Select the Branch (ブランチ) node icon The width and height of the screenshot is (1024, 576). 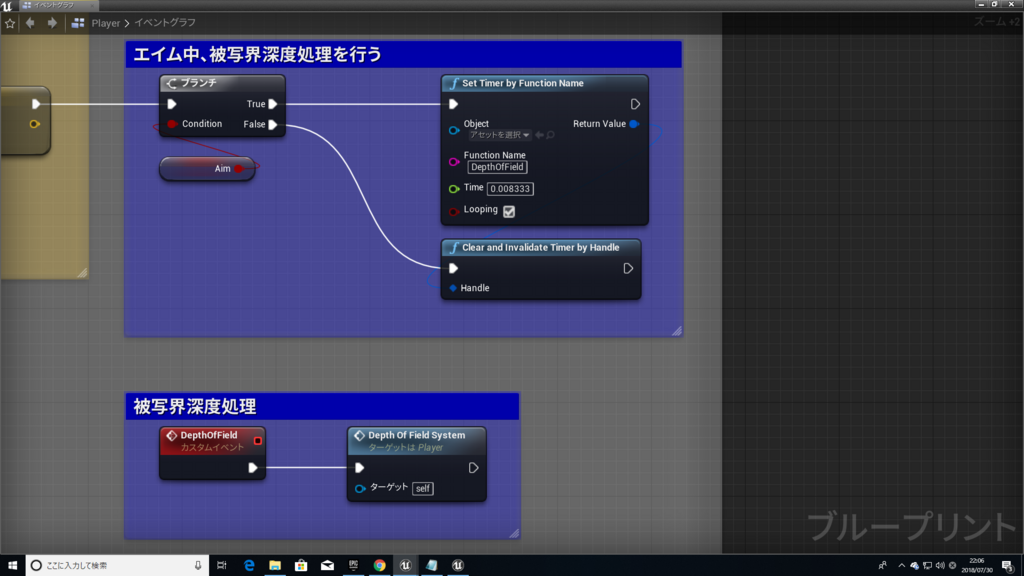pyautogui.click(x=172, y=82)
